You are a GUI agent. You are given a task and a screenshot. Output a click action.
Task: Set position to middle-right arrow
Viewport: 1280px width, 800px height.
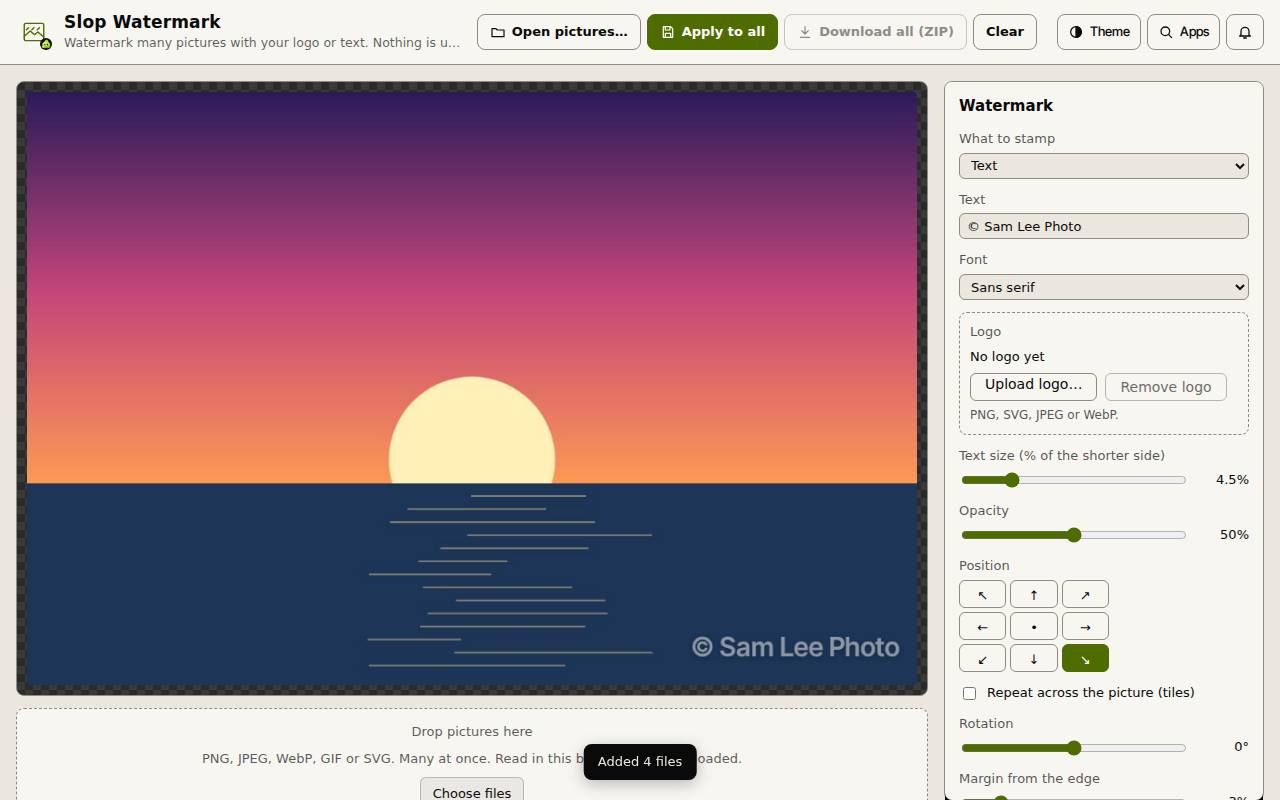pyautogui.click(x=1085, y=626)
